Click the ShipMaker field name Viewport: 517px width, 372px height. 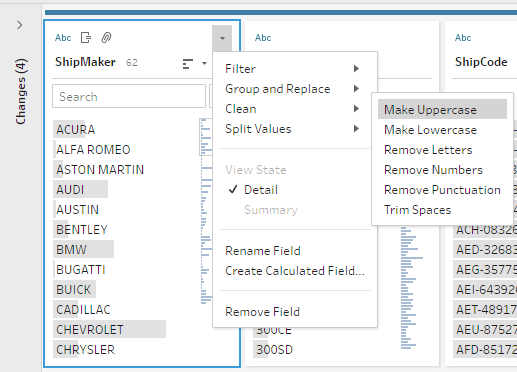coord(85,62)
